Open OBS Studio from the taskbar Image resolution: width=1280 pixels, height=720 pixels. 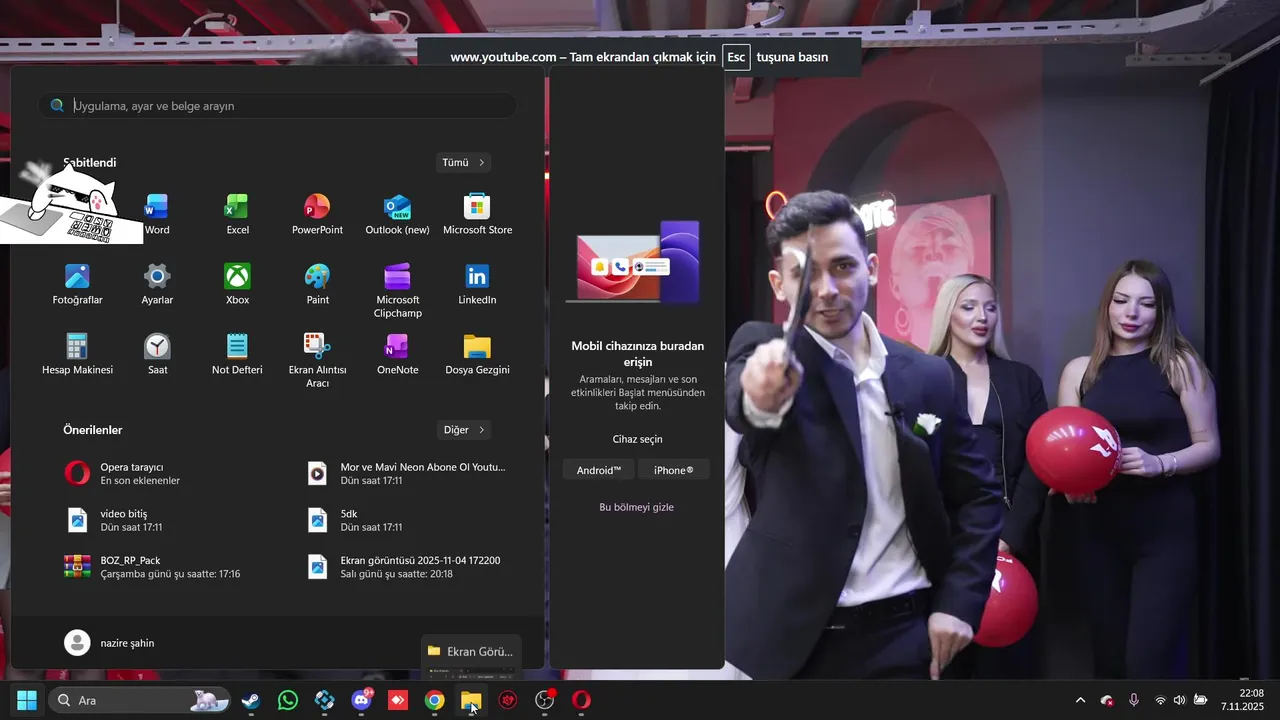click(544, 700)
